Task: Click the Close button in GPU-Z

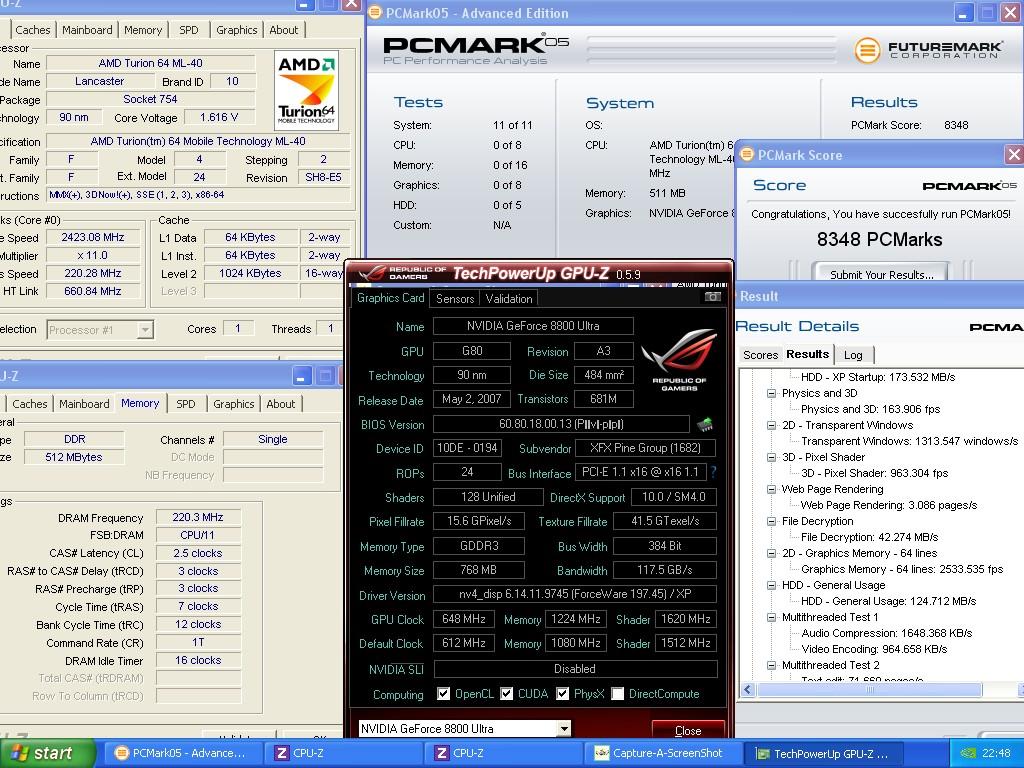Action: 688,730
